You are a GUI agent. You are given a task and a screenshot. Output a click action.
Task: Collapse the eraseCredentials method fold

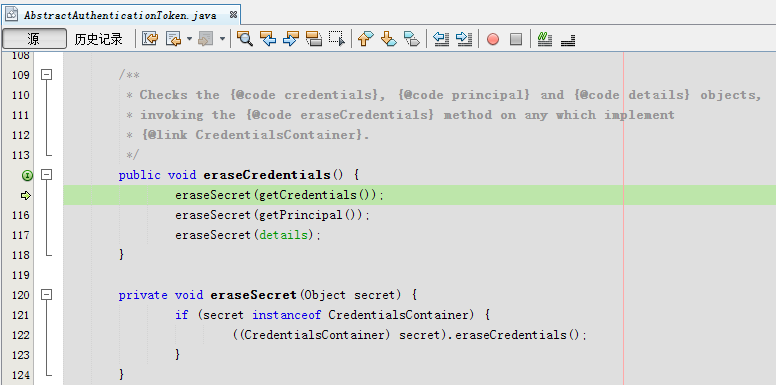[47, 175]
